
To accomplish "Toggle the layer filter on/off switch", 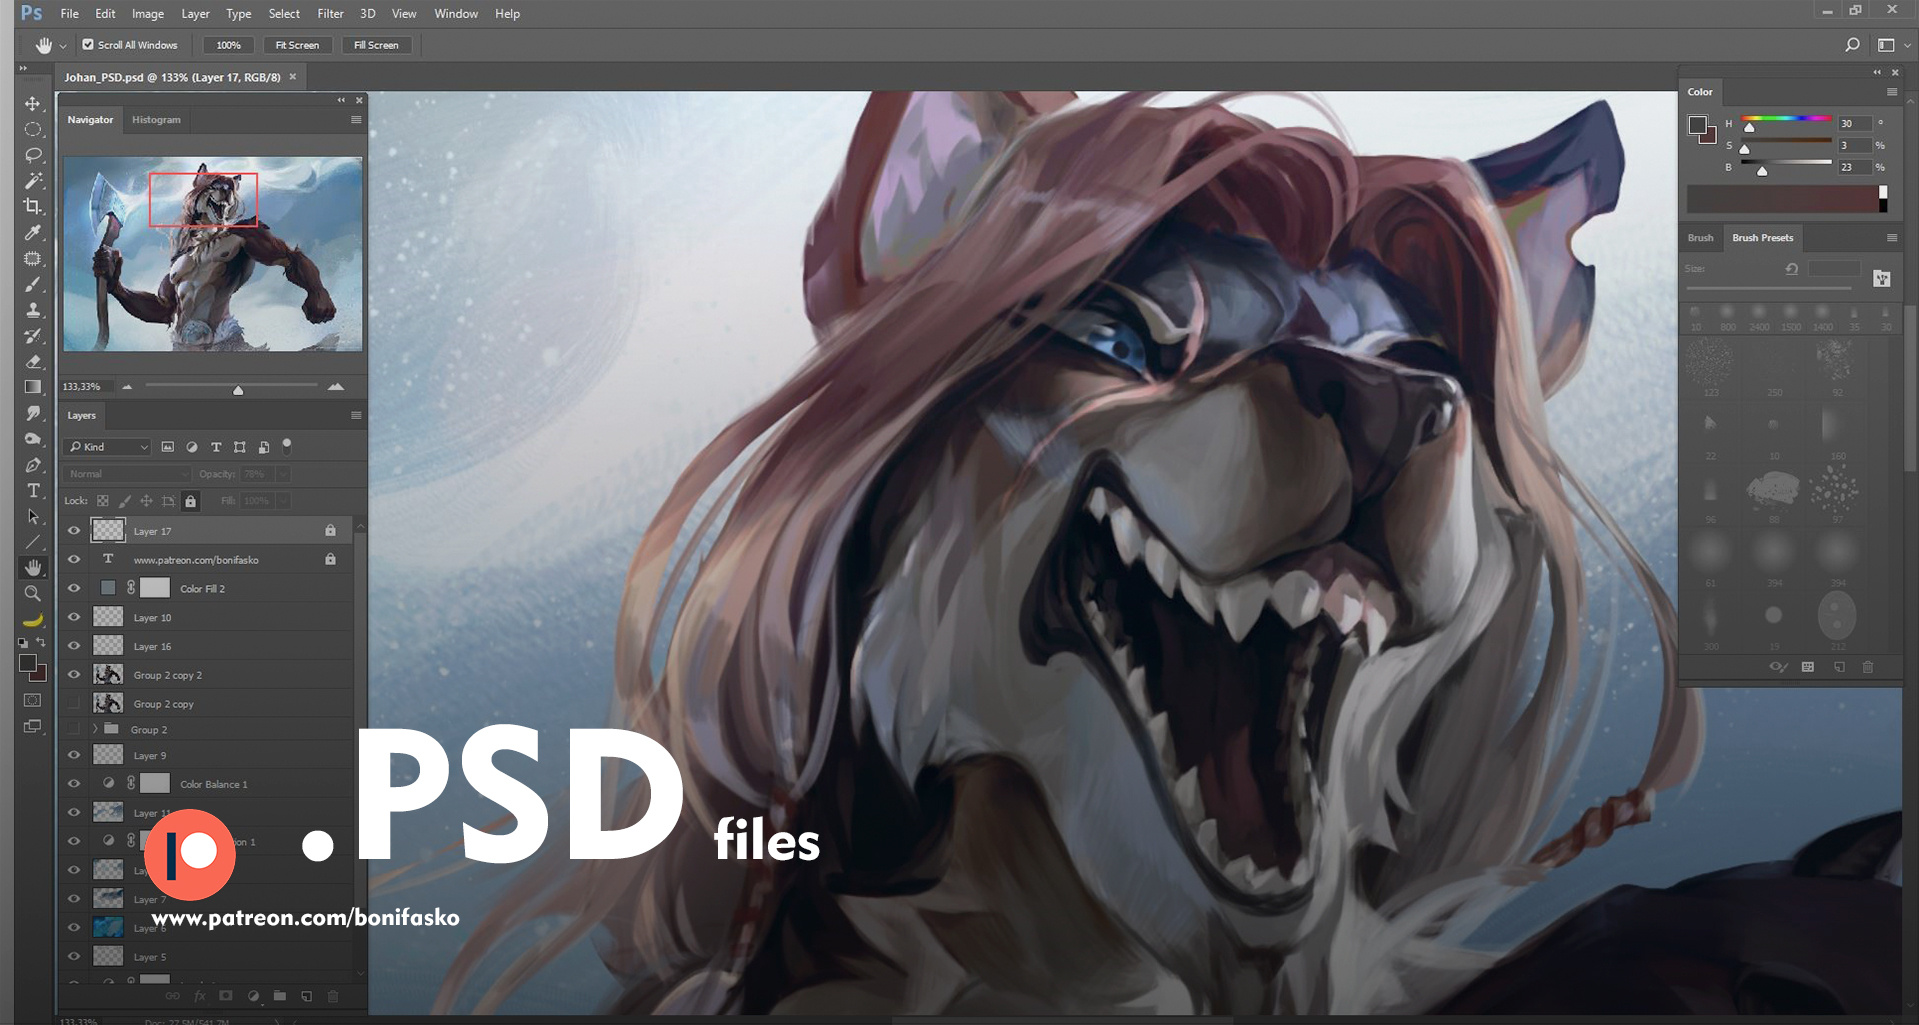I will (x=287, y=445).
